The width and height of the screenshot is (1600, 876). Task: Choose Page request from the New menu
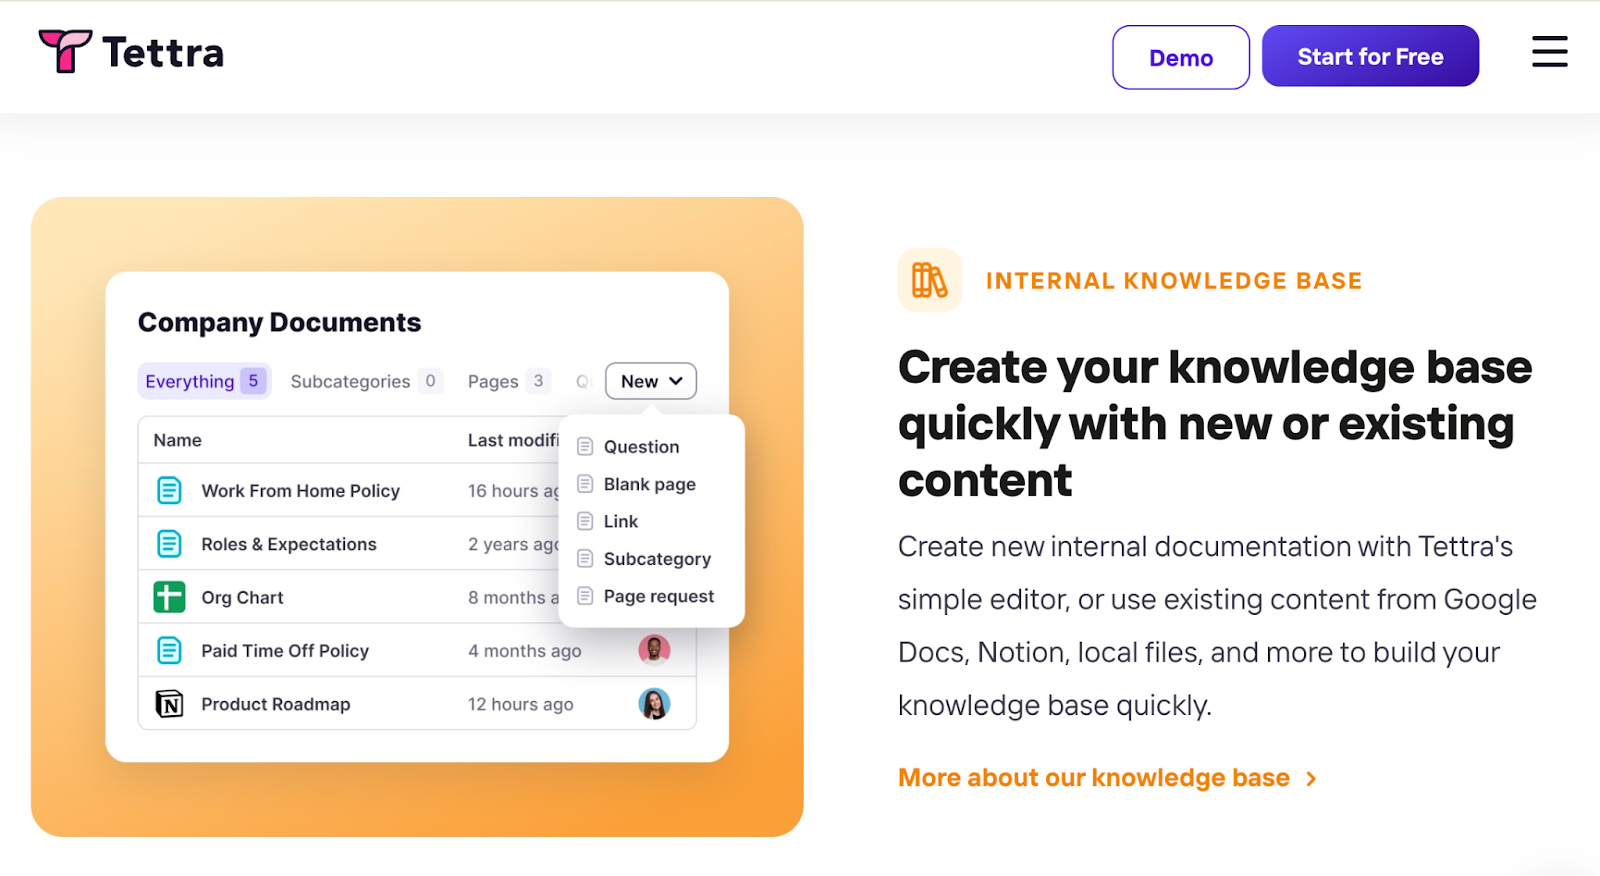[659, 596]
